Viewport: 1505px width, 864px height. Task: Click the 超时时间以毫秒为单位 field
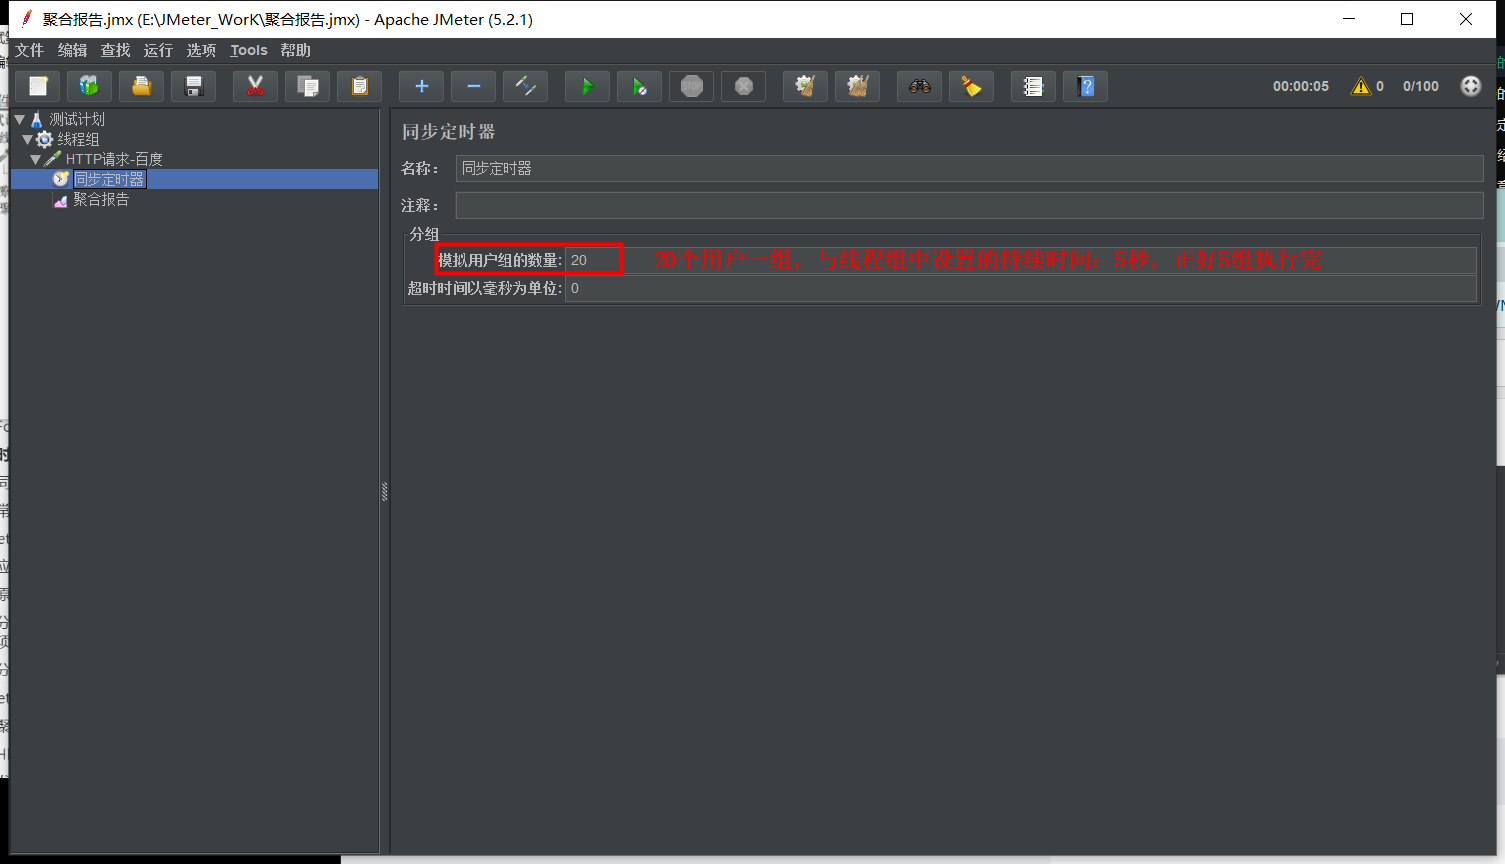click(x=1021, y=288)
